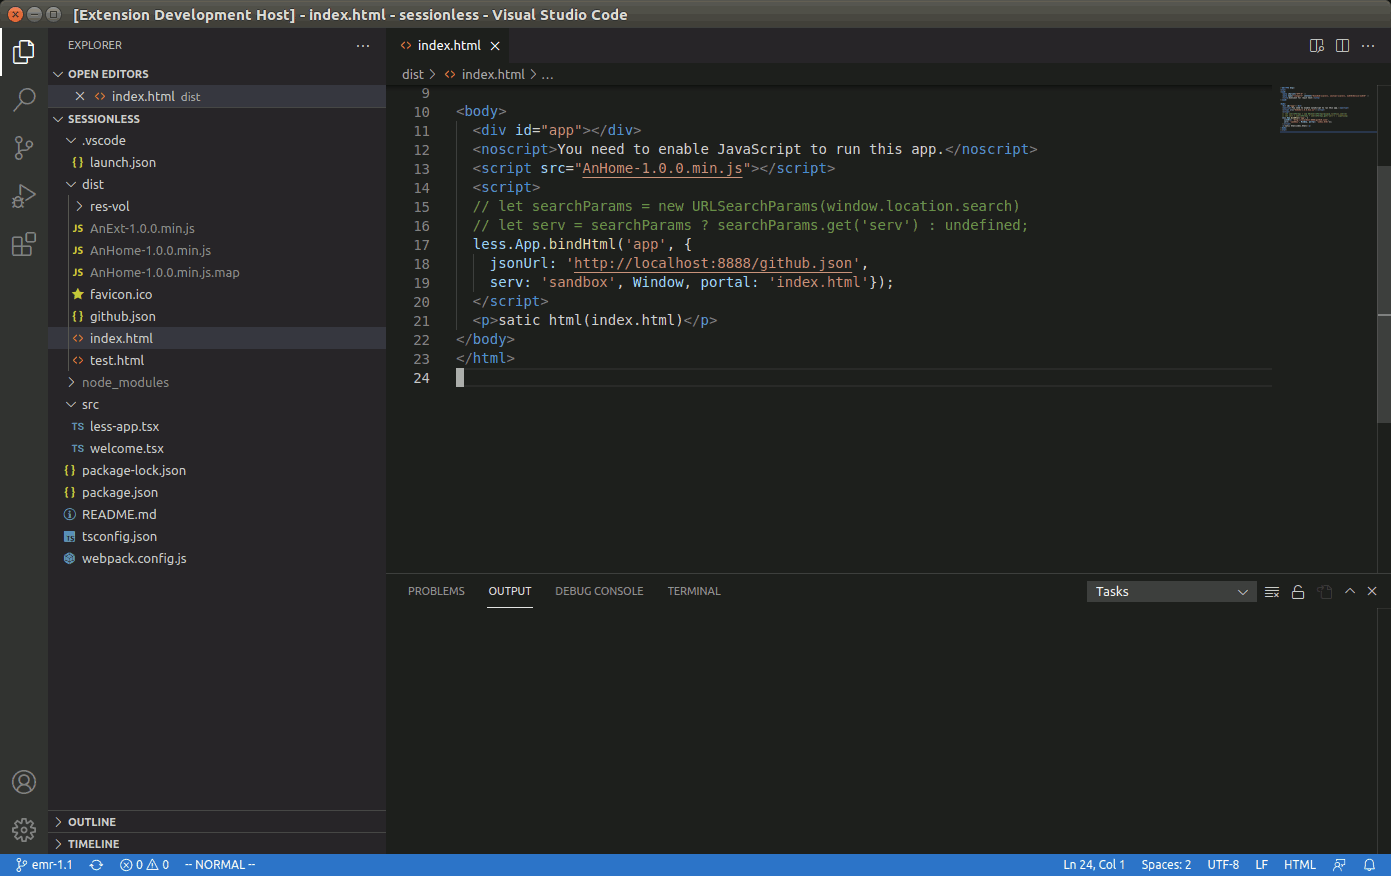1391x876 pixels.
Task: Open the Explorer view in activity bar
Action: tap(24, 51)
